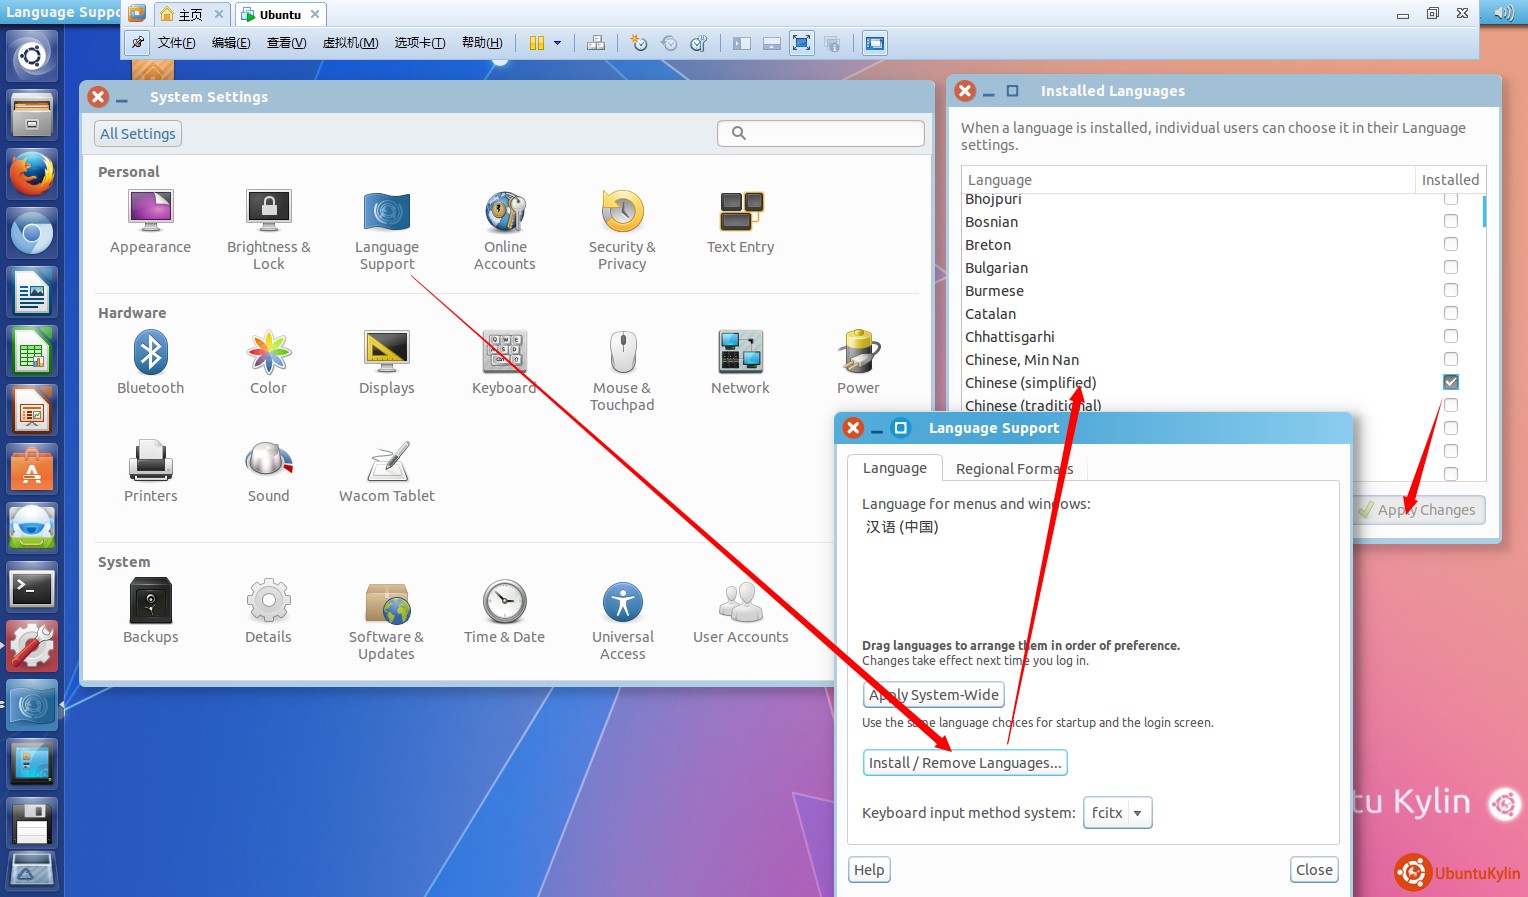Check the Bulgarian language checkbox
Image resolution: width=1528 pixels, height=897 pixels.
(1450, 267)
